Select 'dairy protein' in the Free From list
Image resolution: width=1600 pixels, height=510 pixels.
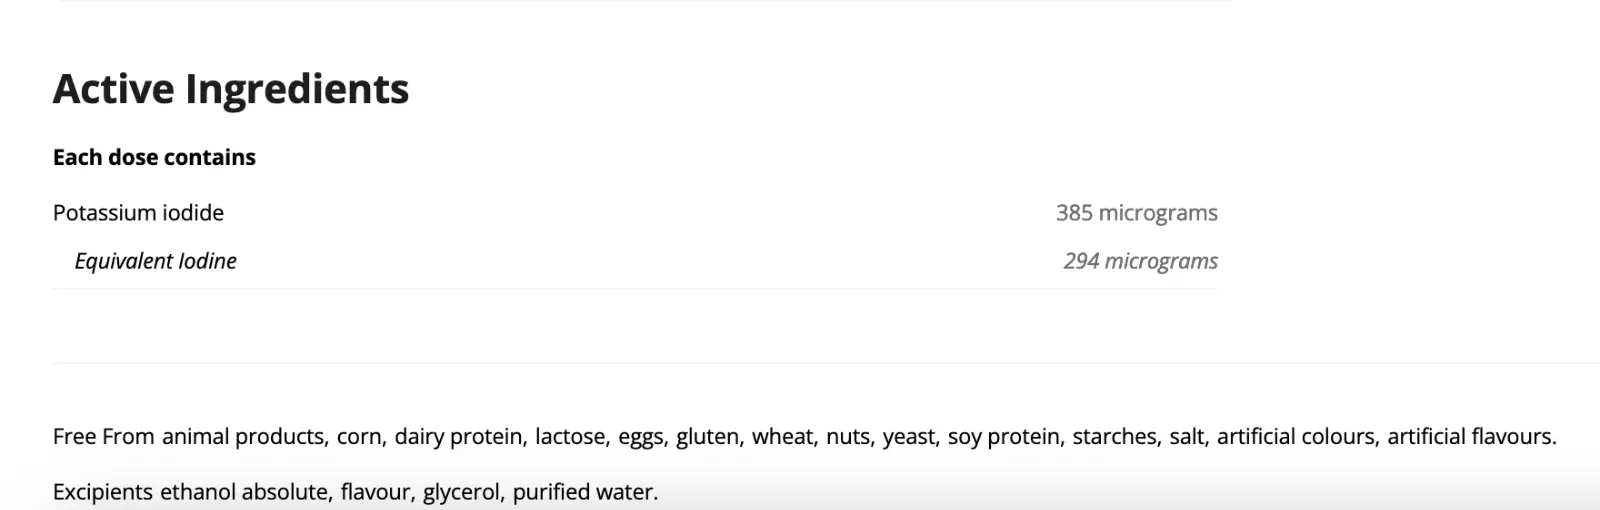458,437
